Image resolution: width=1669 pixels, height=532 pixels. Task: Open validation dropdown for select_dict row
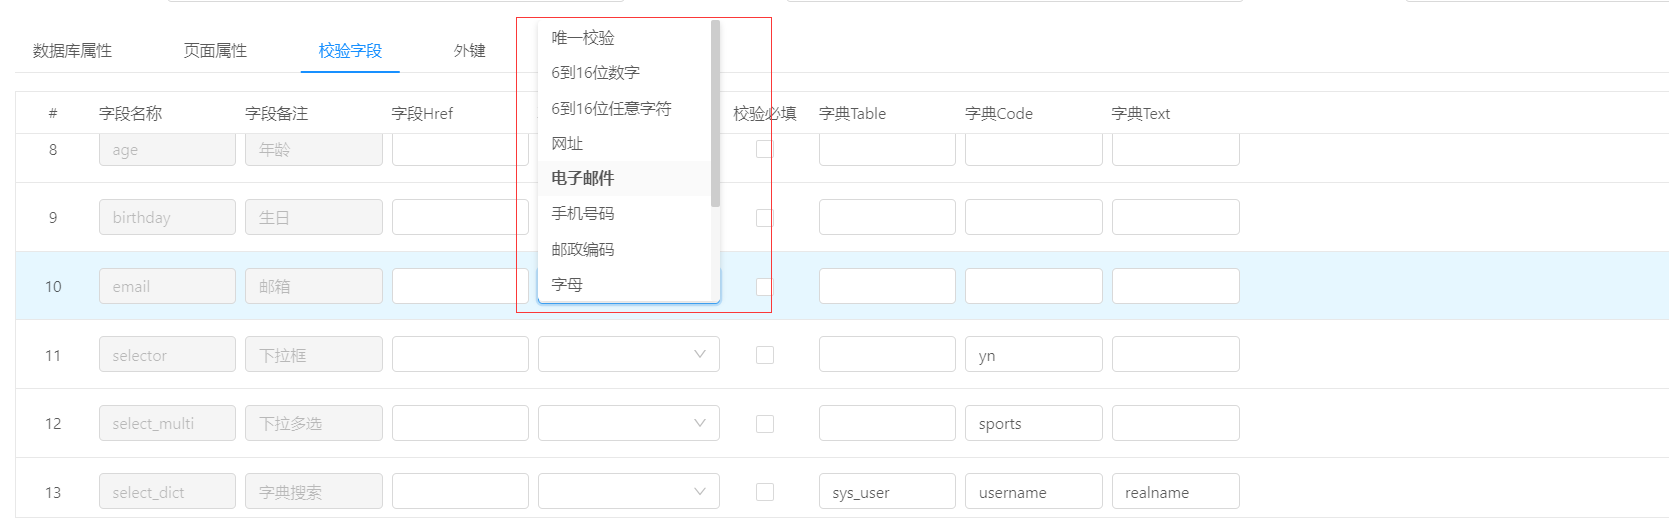[x=629, y=491]
